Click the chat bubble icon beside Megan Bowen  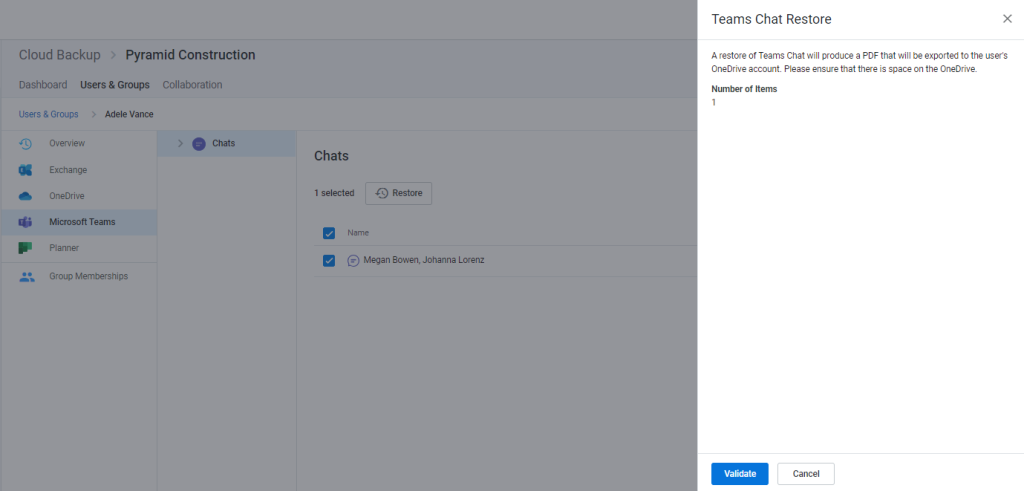point(353,261)
